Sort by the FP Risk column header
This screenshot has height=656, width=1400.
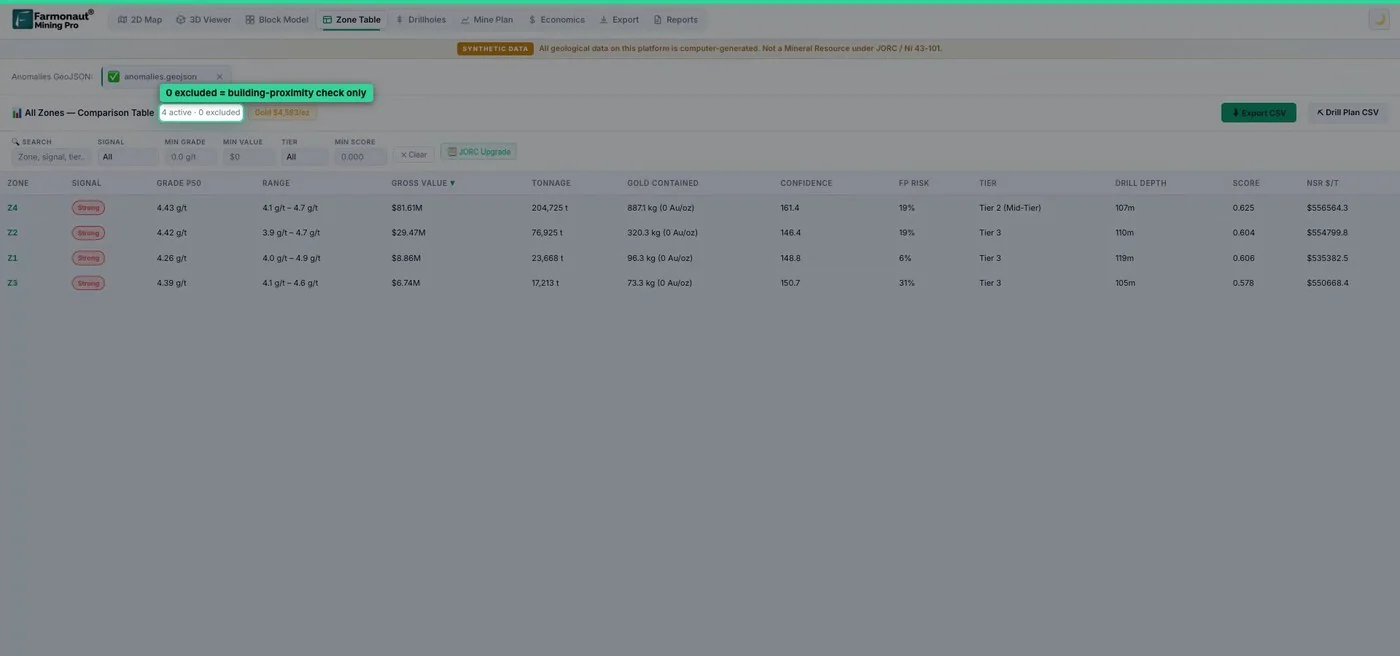[x=914, y=183]
